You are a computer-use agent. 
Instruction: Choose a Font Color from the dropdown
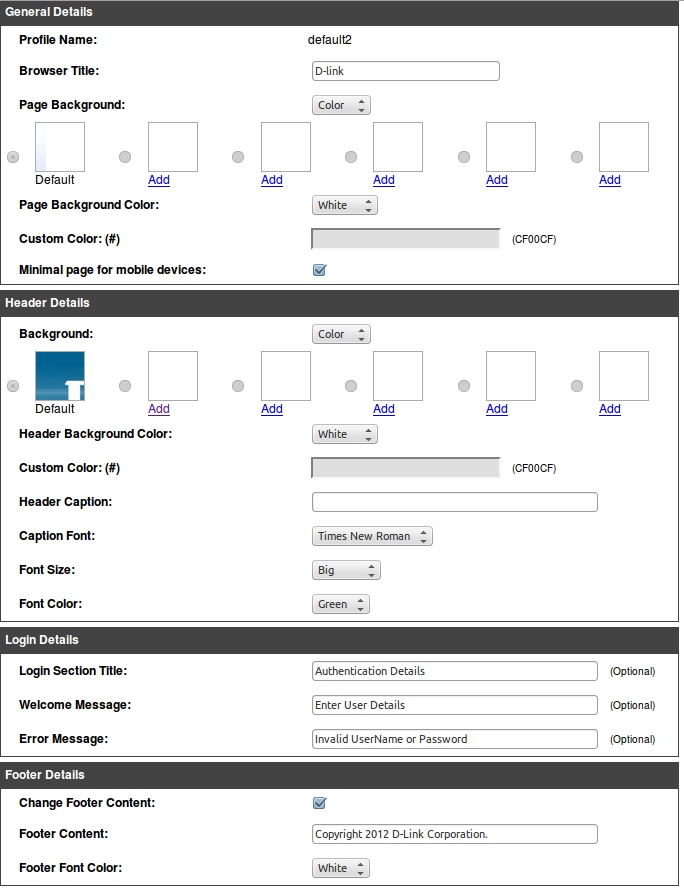click(341, 604)
